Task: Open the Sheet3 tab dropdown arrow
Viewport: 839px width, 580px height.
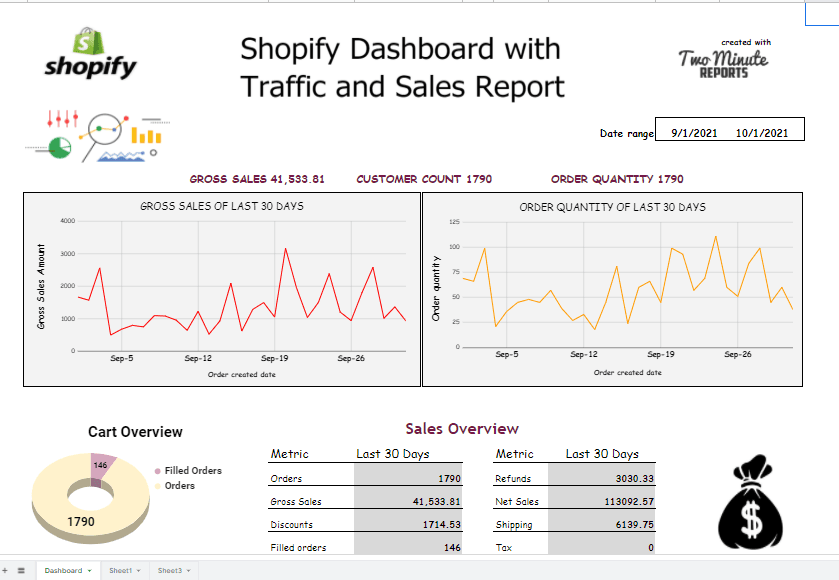Action: [187, 570]
